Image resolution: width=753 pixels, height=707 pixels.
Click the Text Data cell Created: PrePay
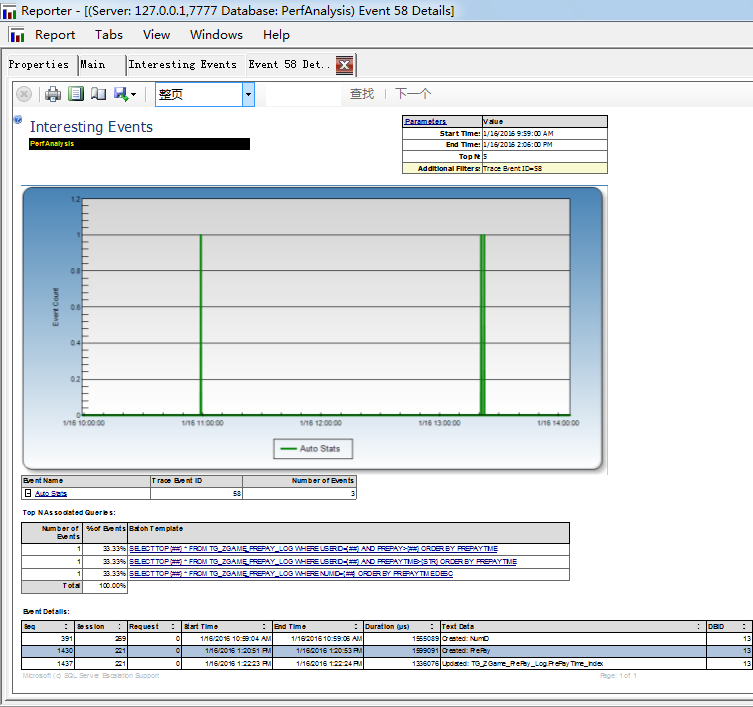pyautogui.click(x=573, y=651)
